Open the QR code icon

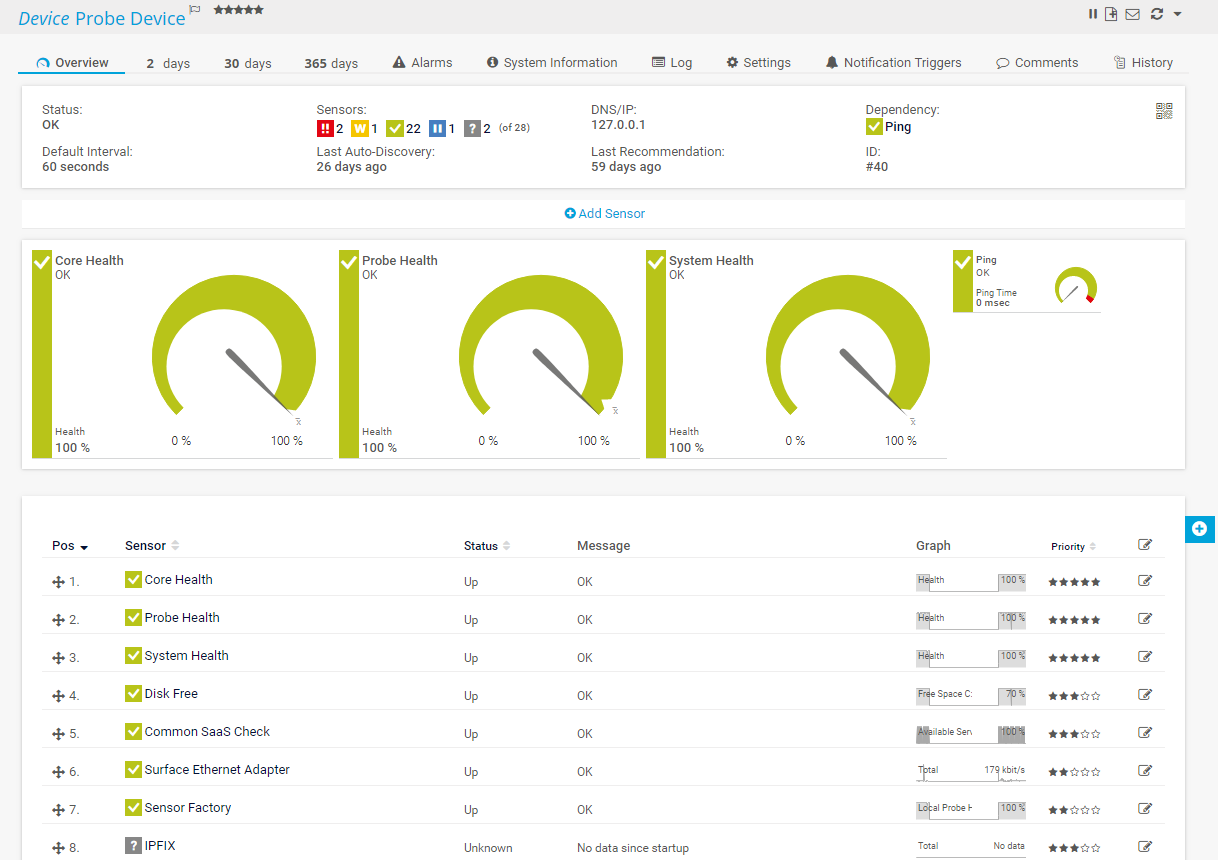pyautogui.click(x=1164, y=111)
